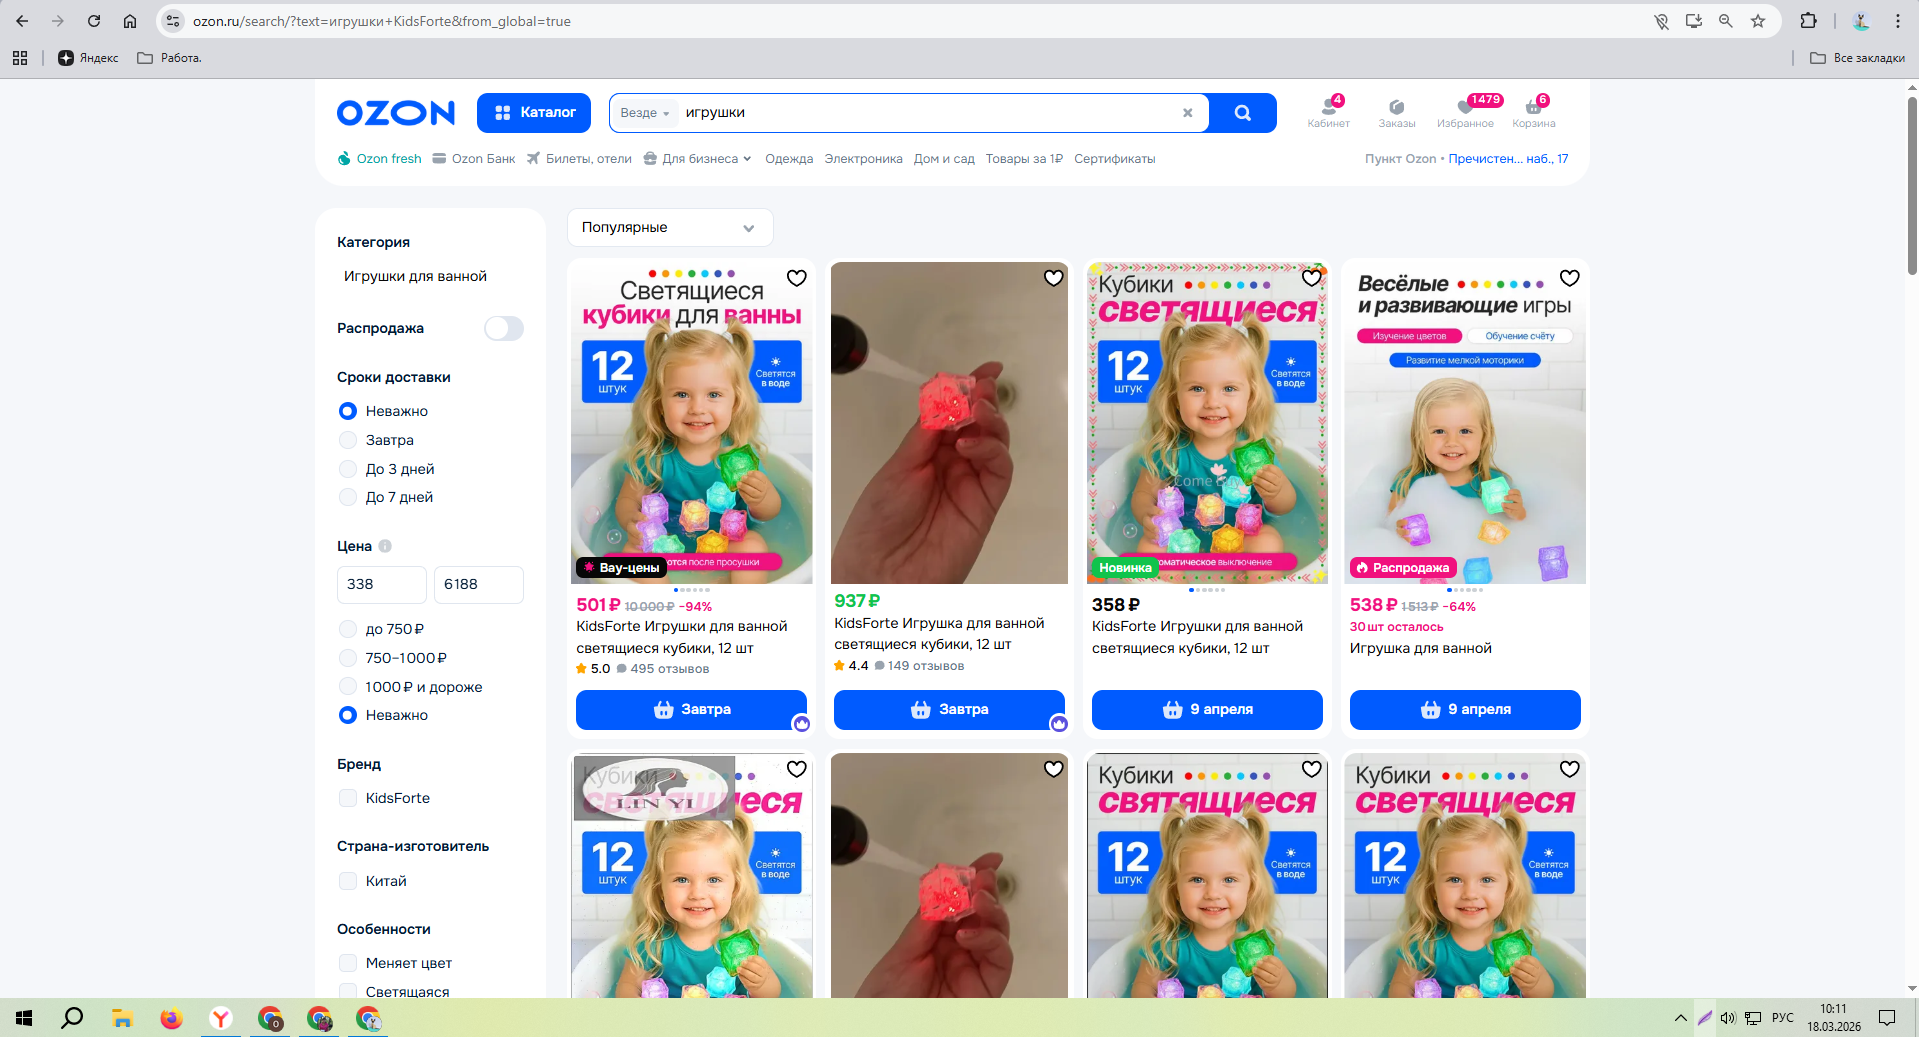The height and width of the screenshot is (1037, 1919).
Task: Select Неважно under Сроки доставки
Action: click(348, 411)
